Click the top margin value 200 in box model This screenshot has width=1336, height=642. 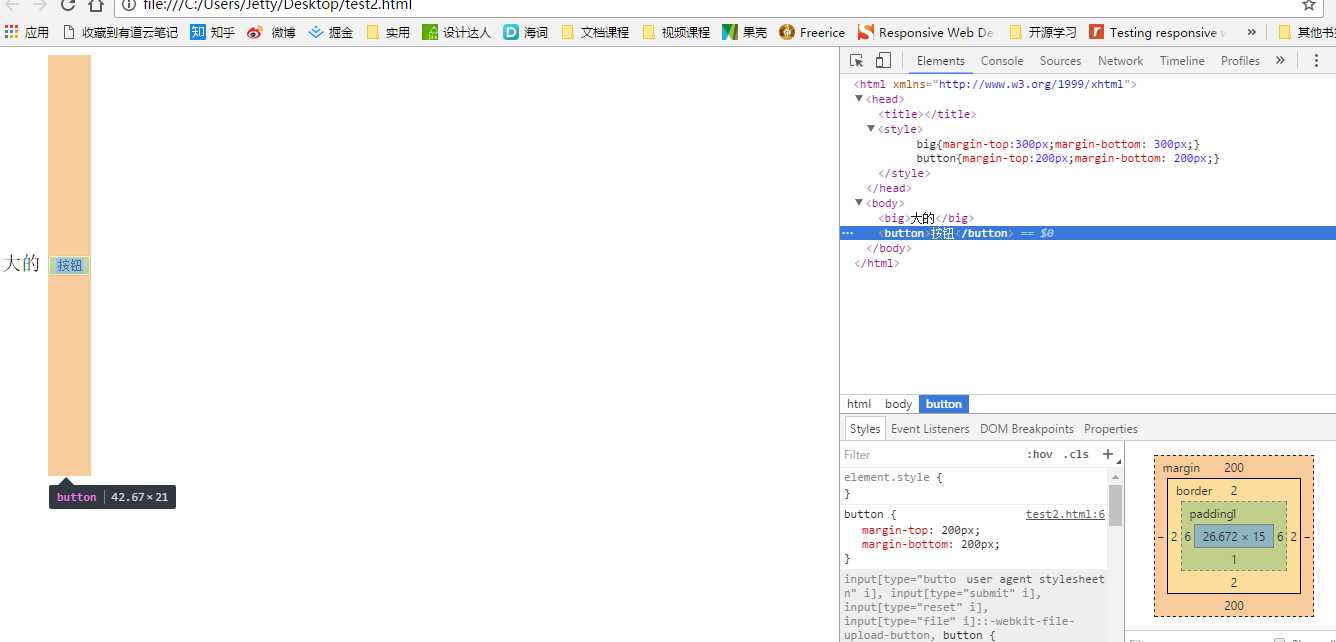click(x=1233, y=468)
